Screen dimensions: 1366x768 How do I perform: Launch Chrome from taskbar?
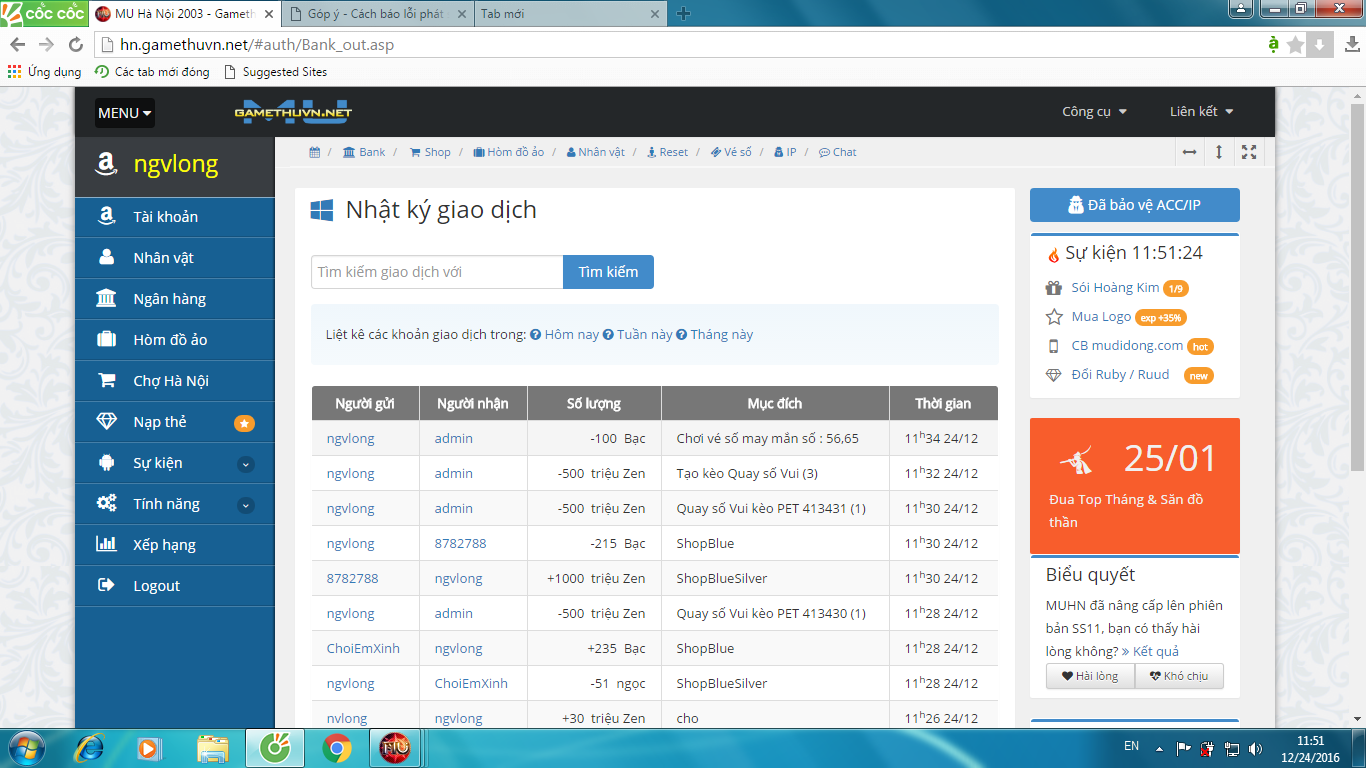(x=336, y=748)
